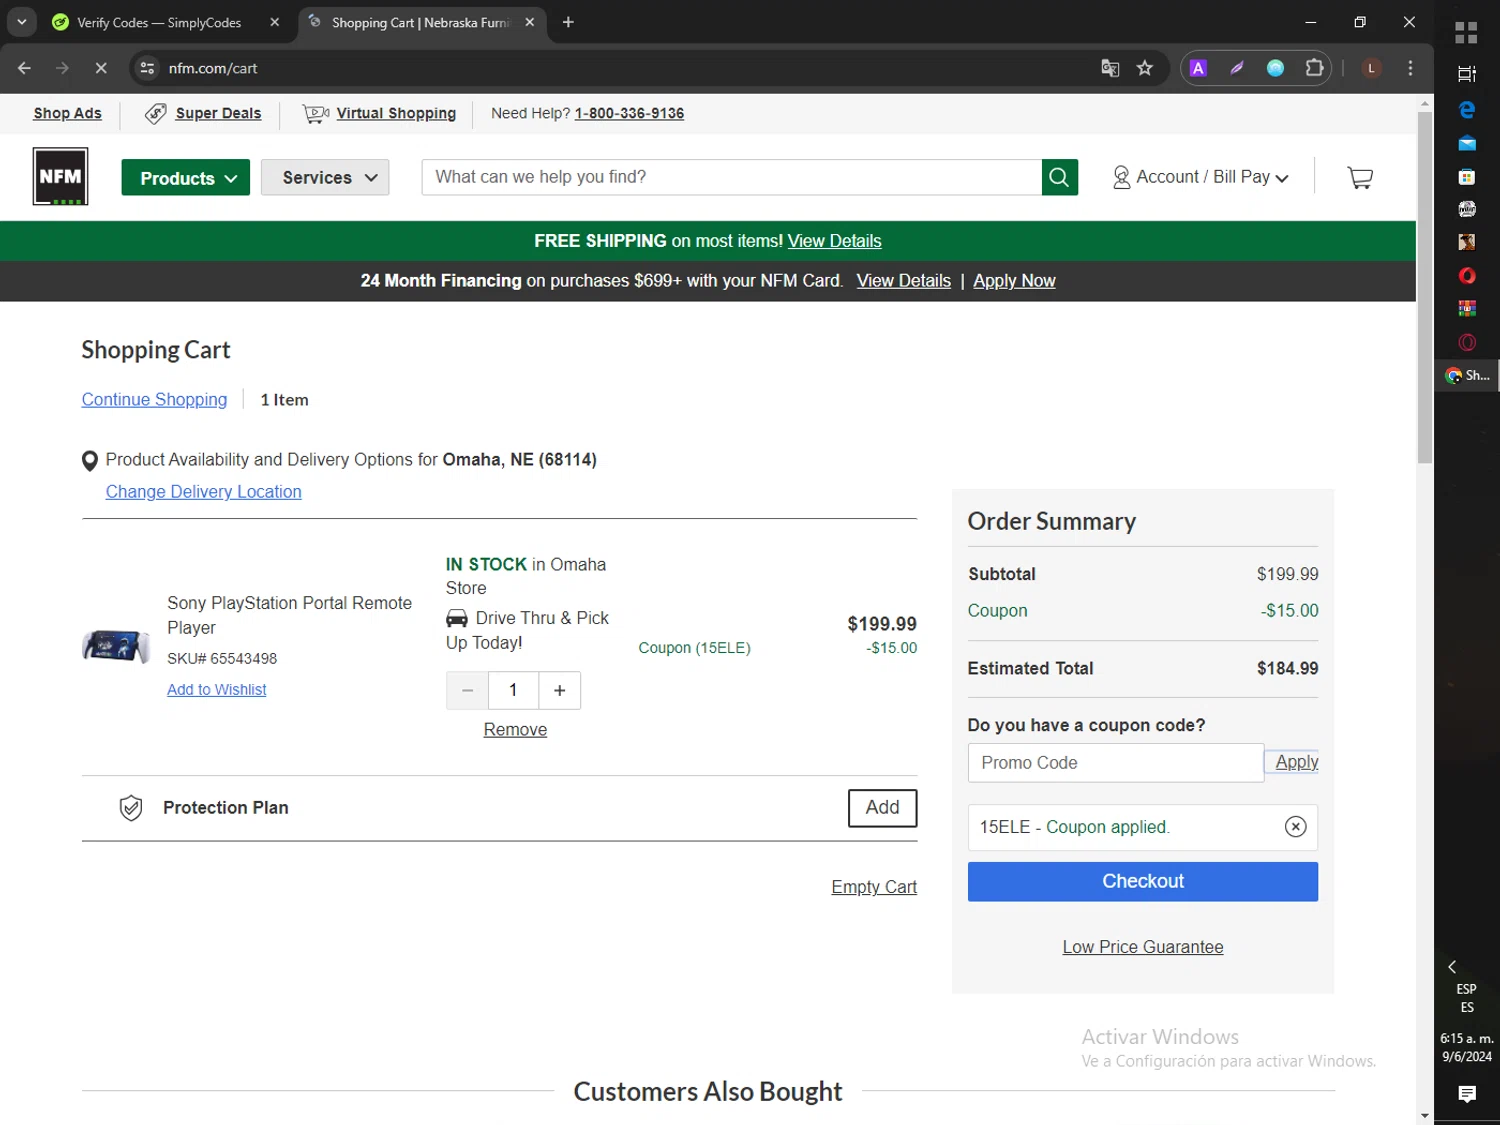
Task: Click the browser address bar URL
Action: (212, 68)
